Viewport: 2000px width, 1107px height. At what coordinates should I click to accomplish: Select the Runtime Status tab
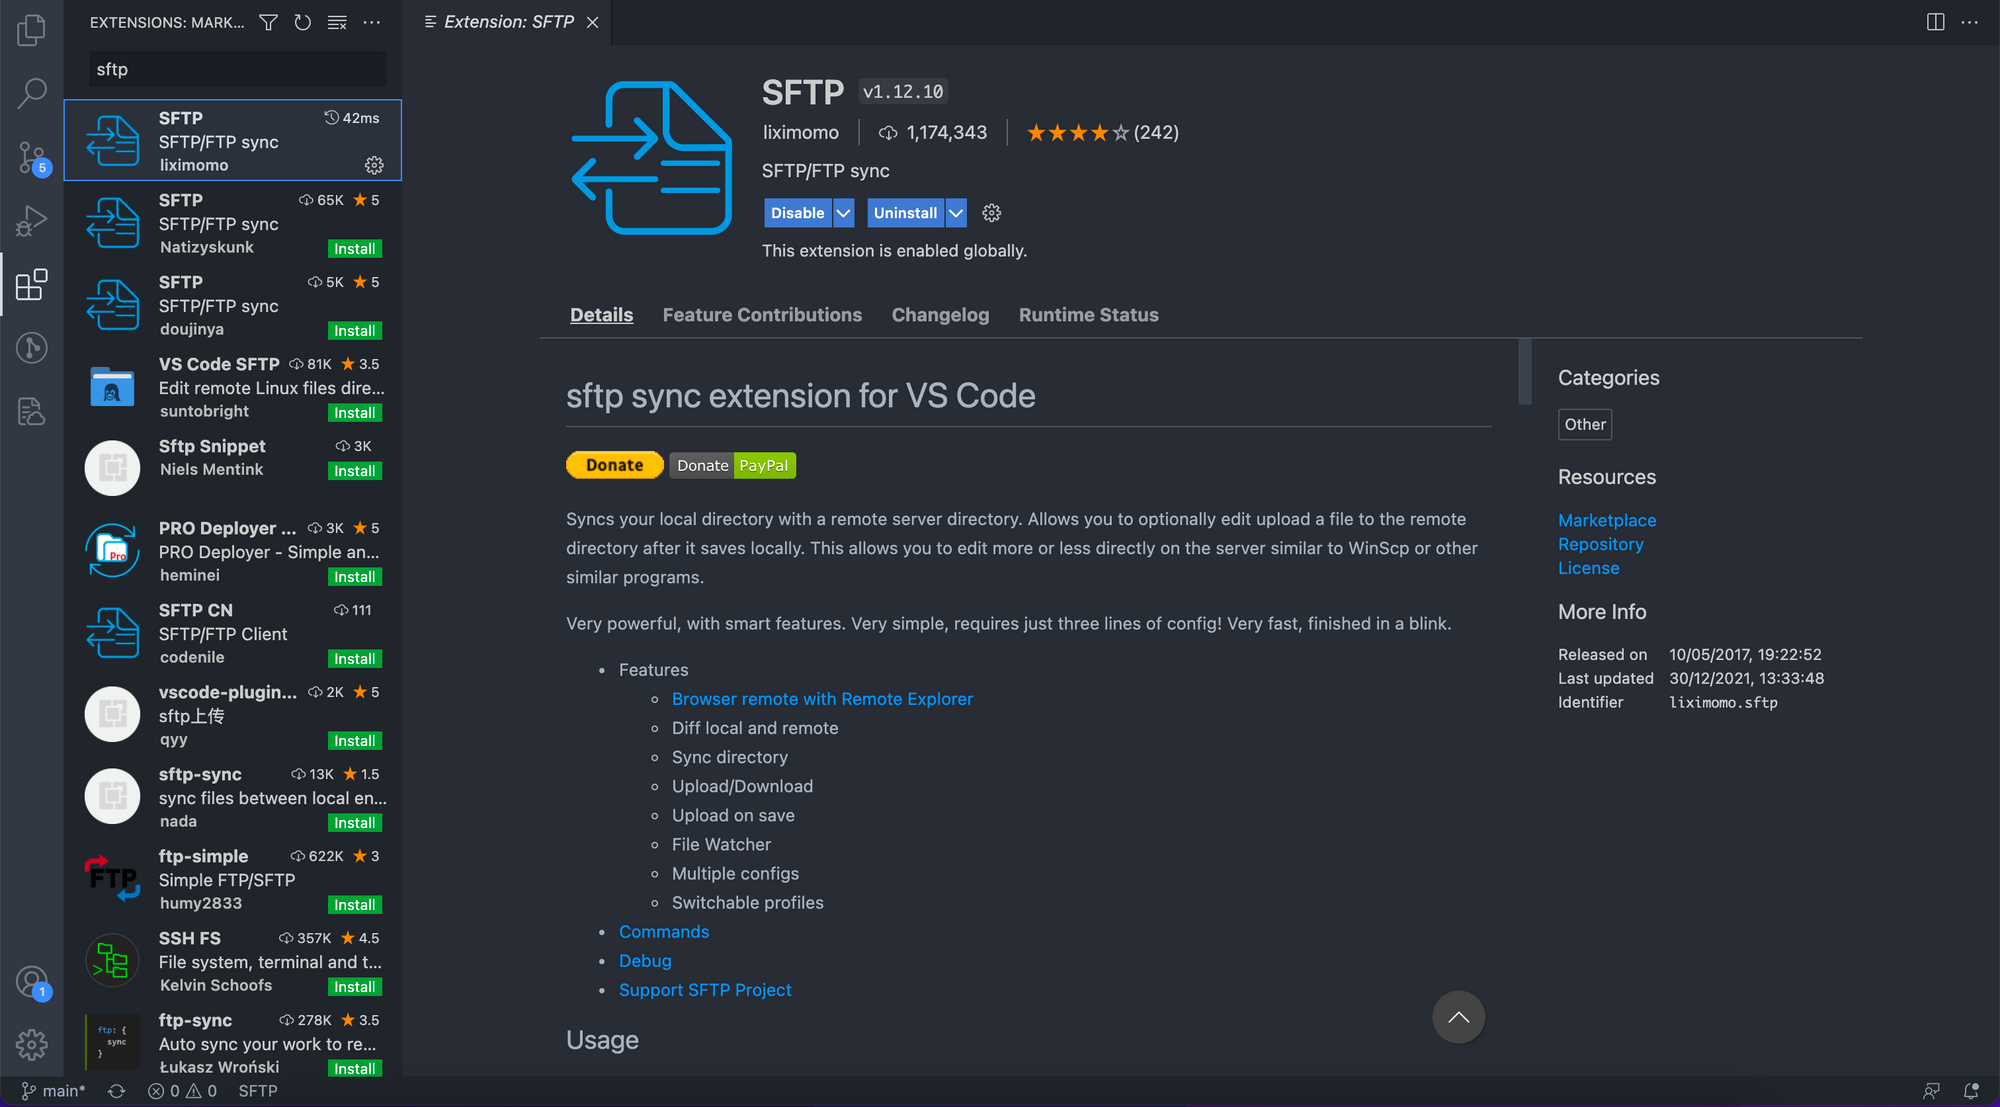pos(1089,315)
